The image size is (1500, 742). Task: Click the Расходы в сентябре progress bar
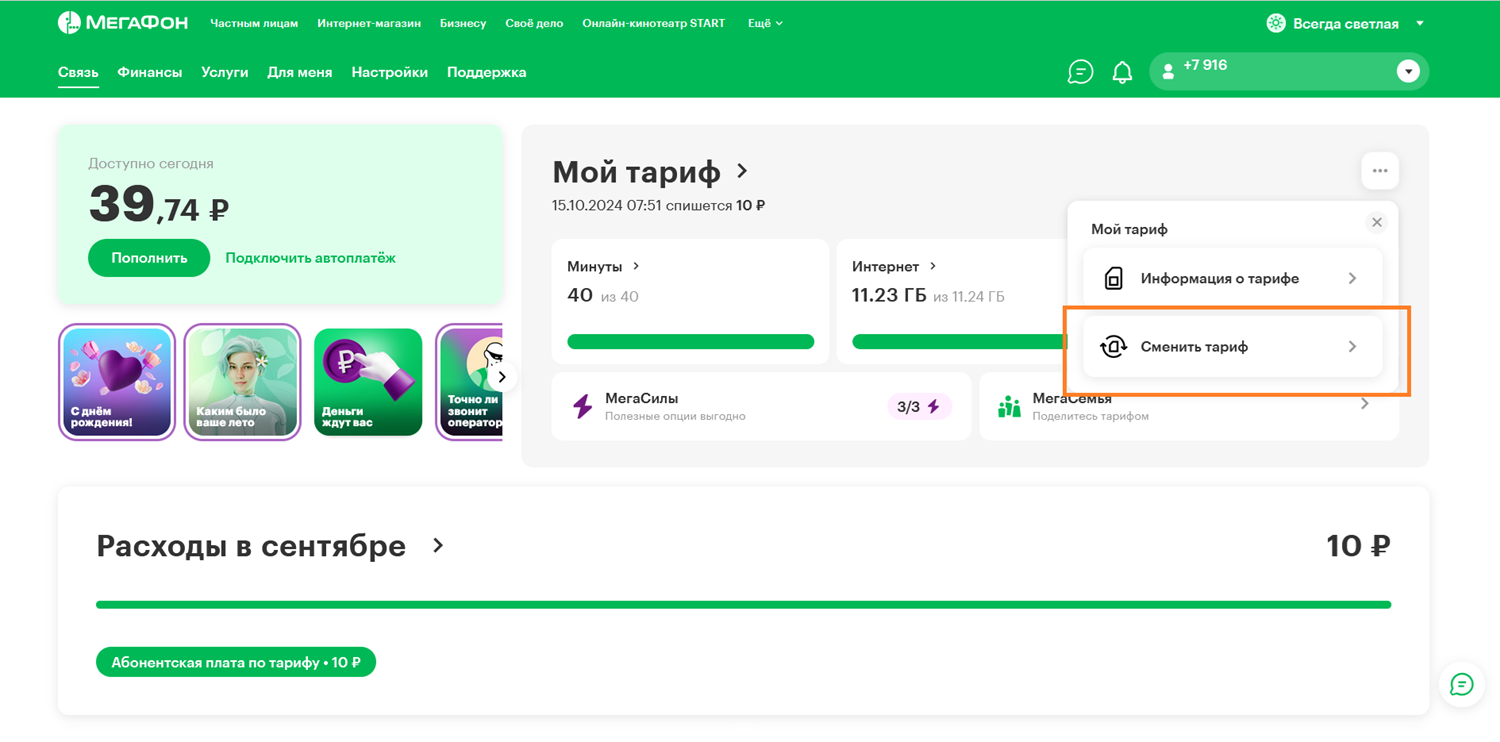744,605
